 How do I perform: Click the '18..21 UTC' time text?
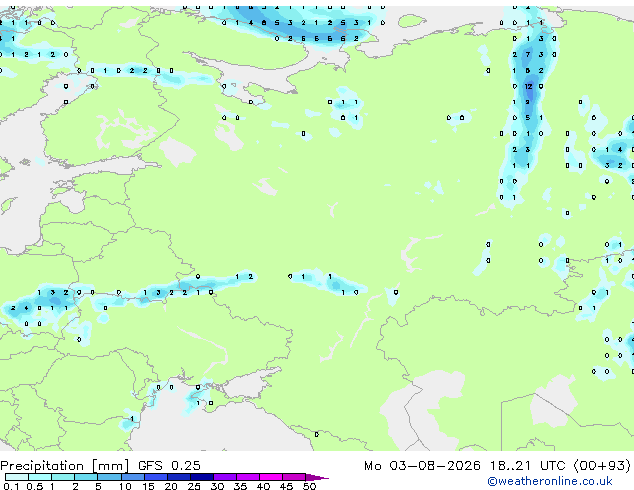[528, 465]
